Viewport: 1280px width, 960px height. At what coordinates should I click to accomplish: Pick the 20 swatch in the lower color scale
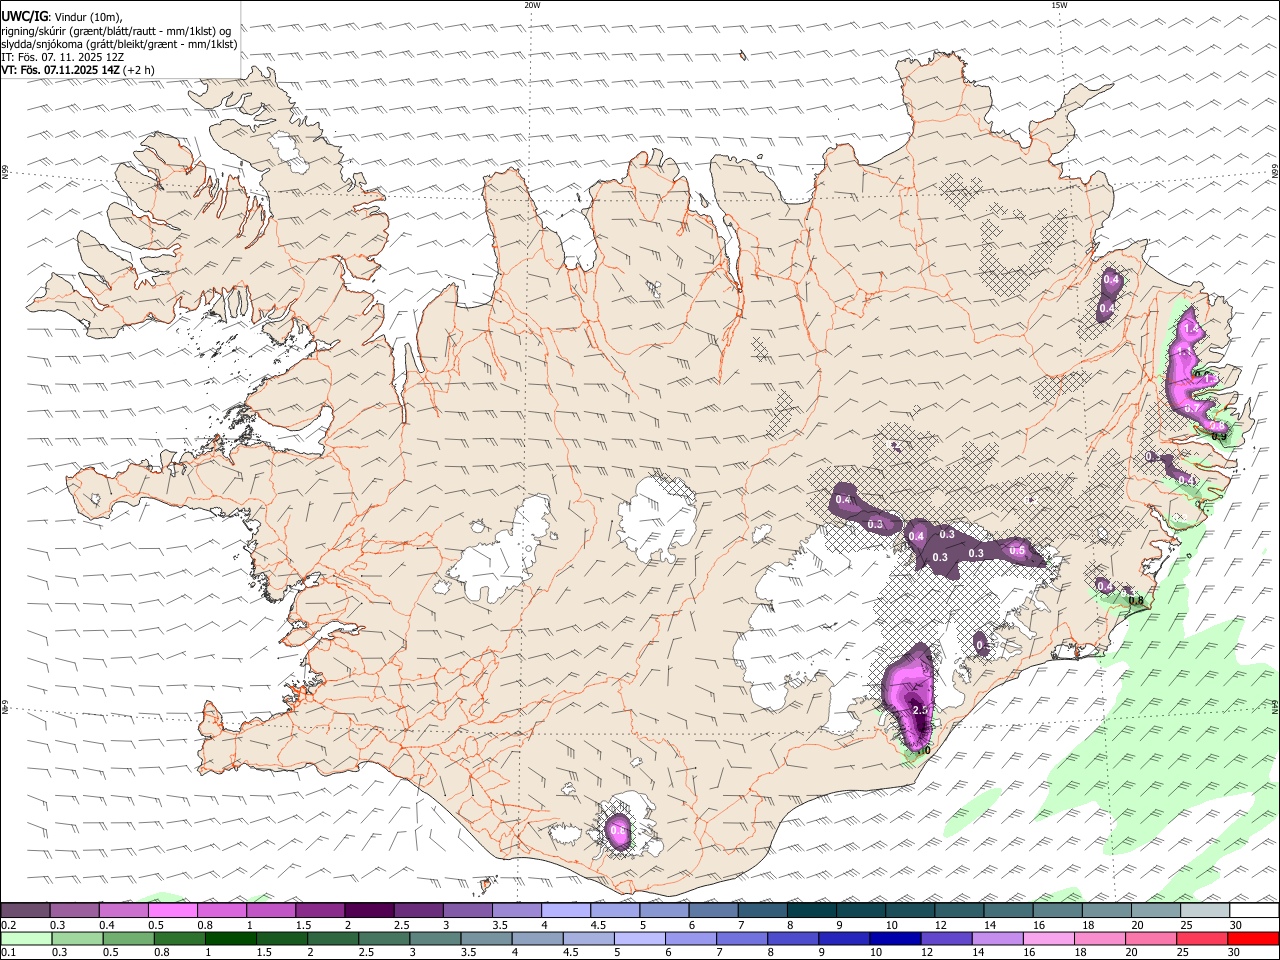pos(1150,938)
